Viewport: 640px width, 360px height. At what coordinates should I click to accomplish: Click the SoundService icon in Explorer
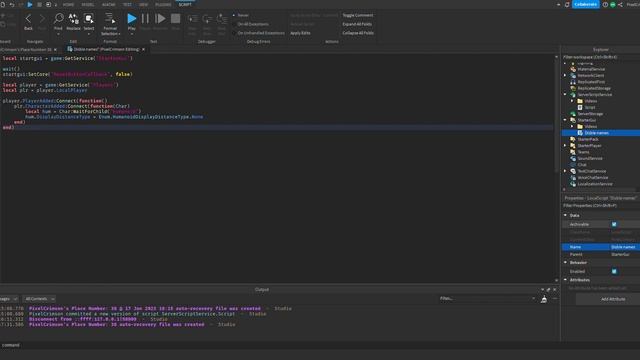click(573, 158)
